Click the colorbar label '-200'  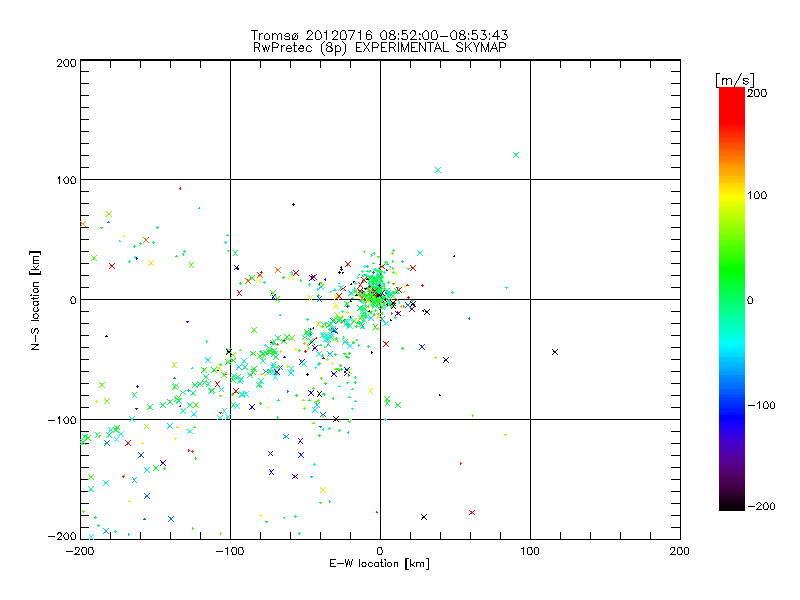[x=761, y=506]
